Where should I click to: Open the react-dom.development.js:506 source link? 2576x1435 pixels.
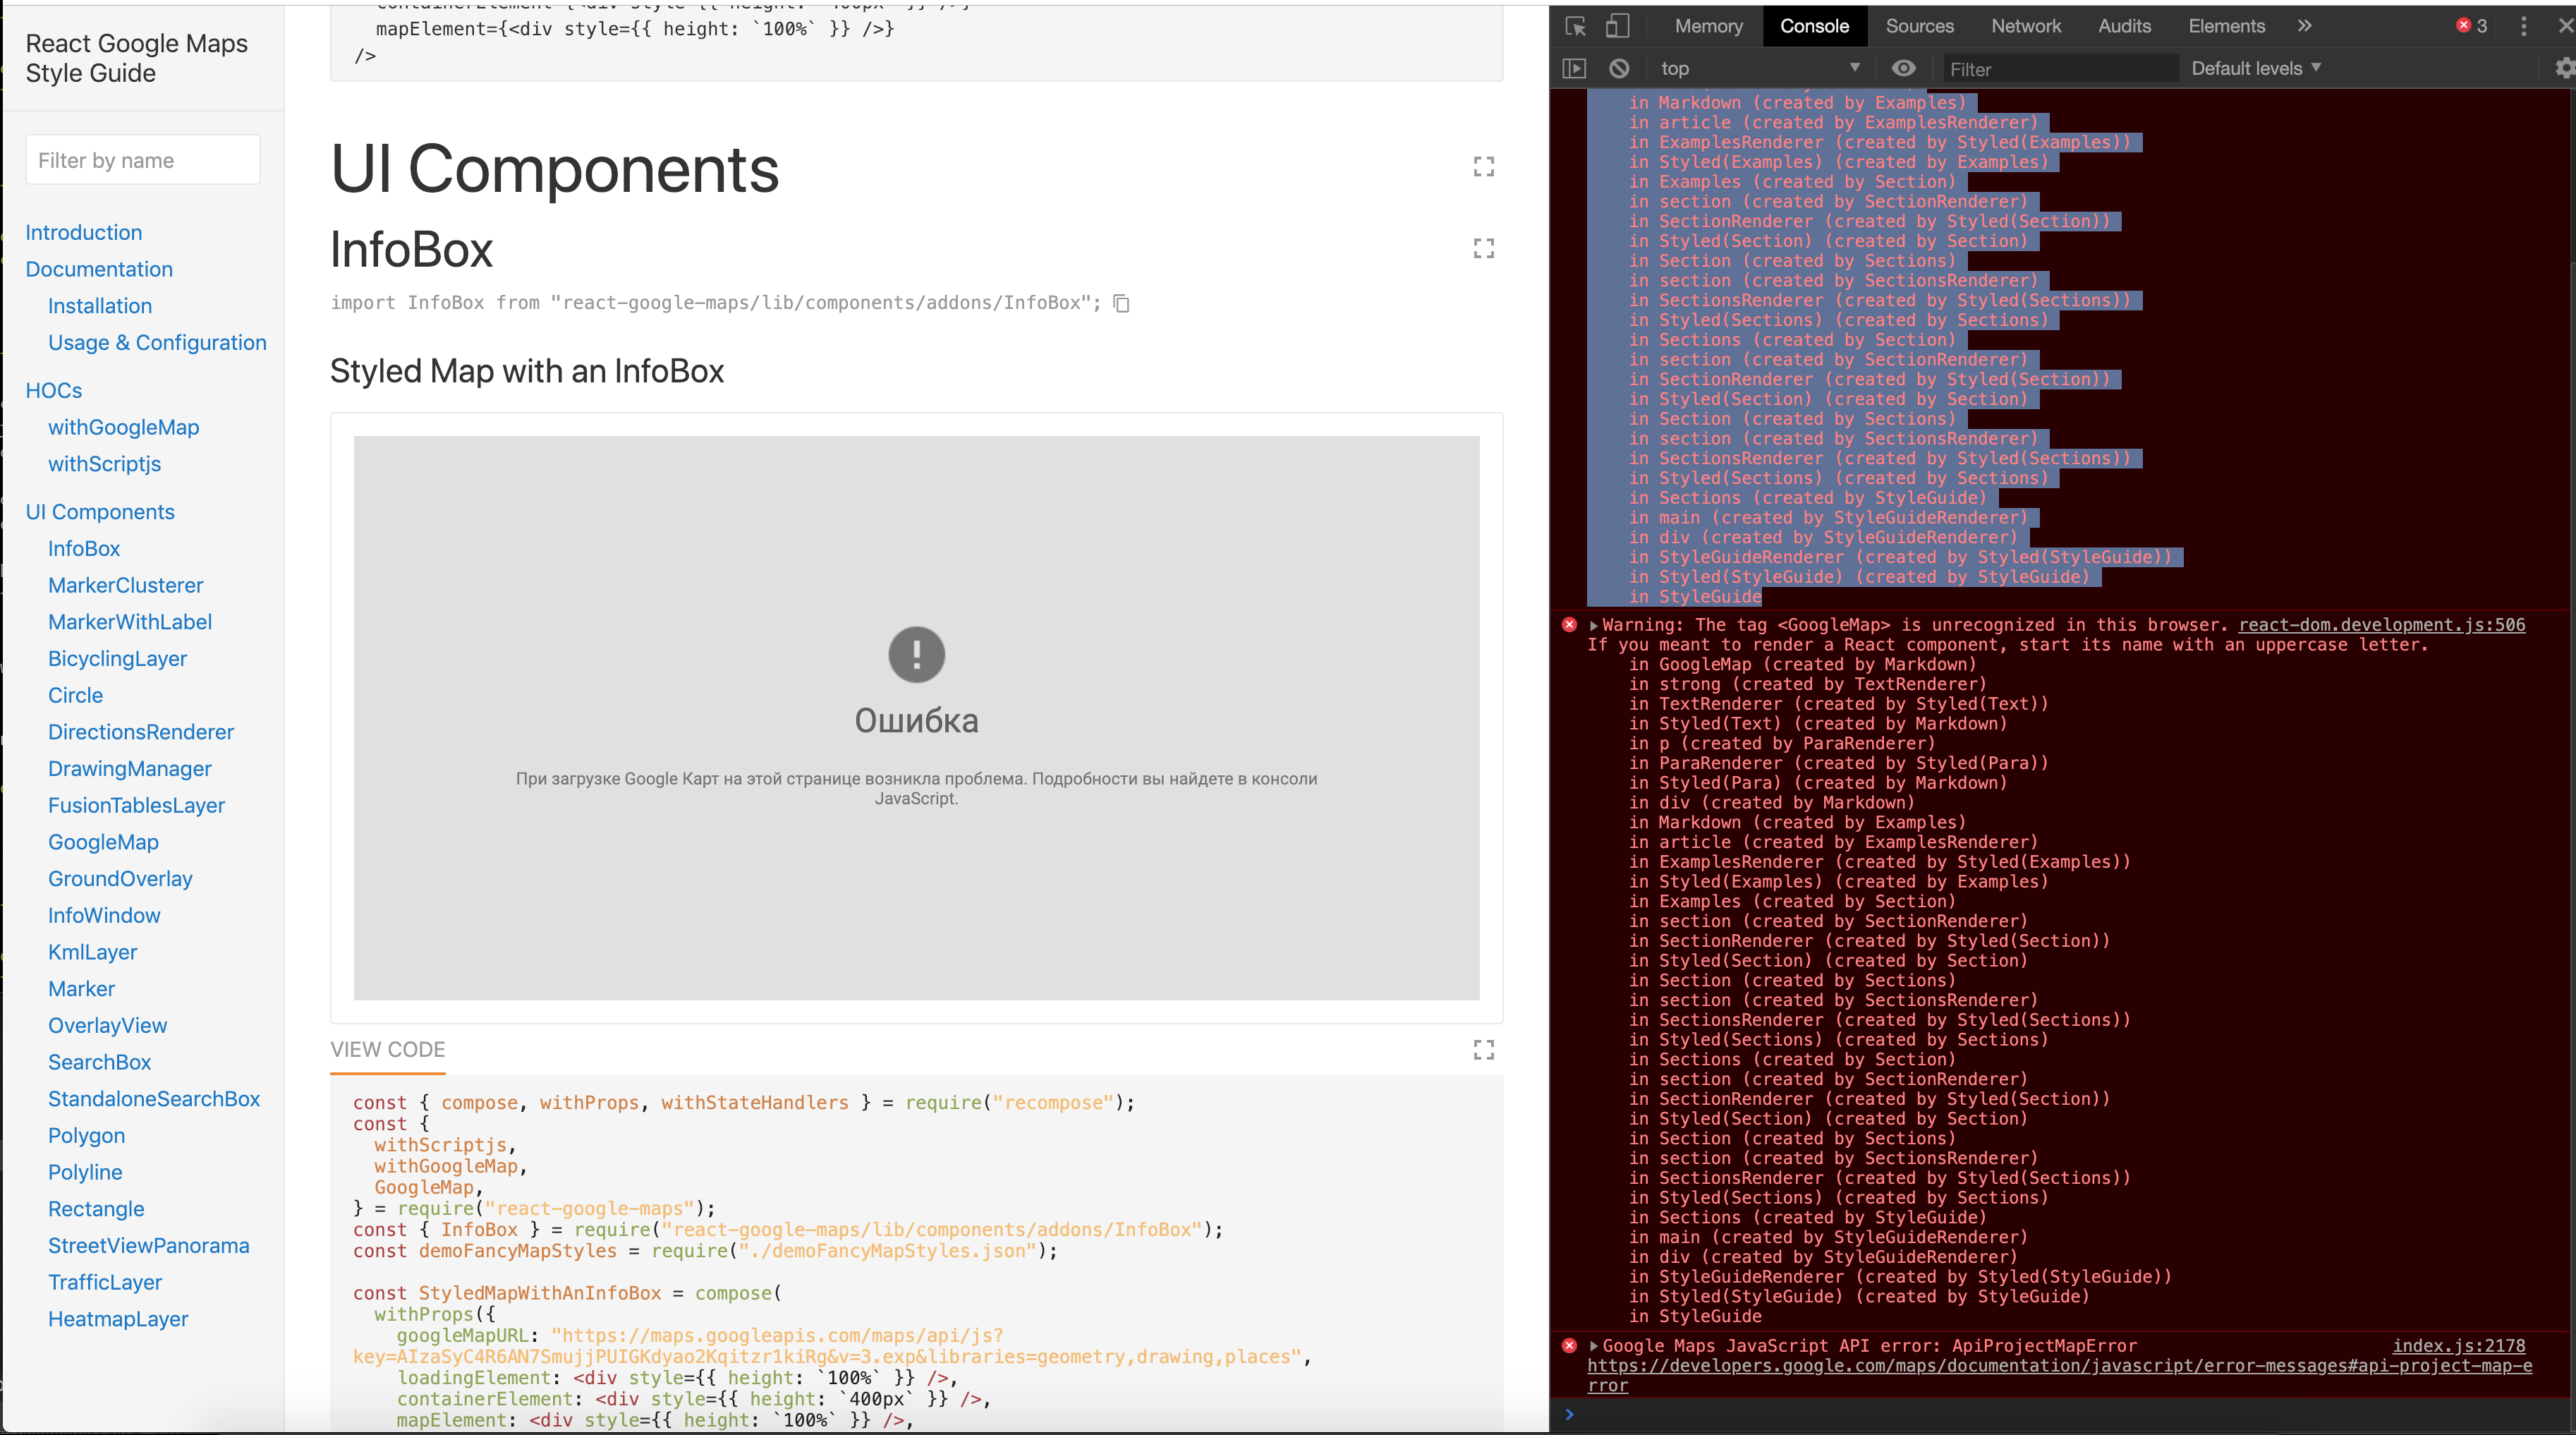pos(2382,625)
